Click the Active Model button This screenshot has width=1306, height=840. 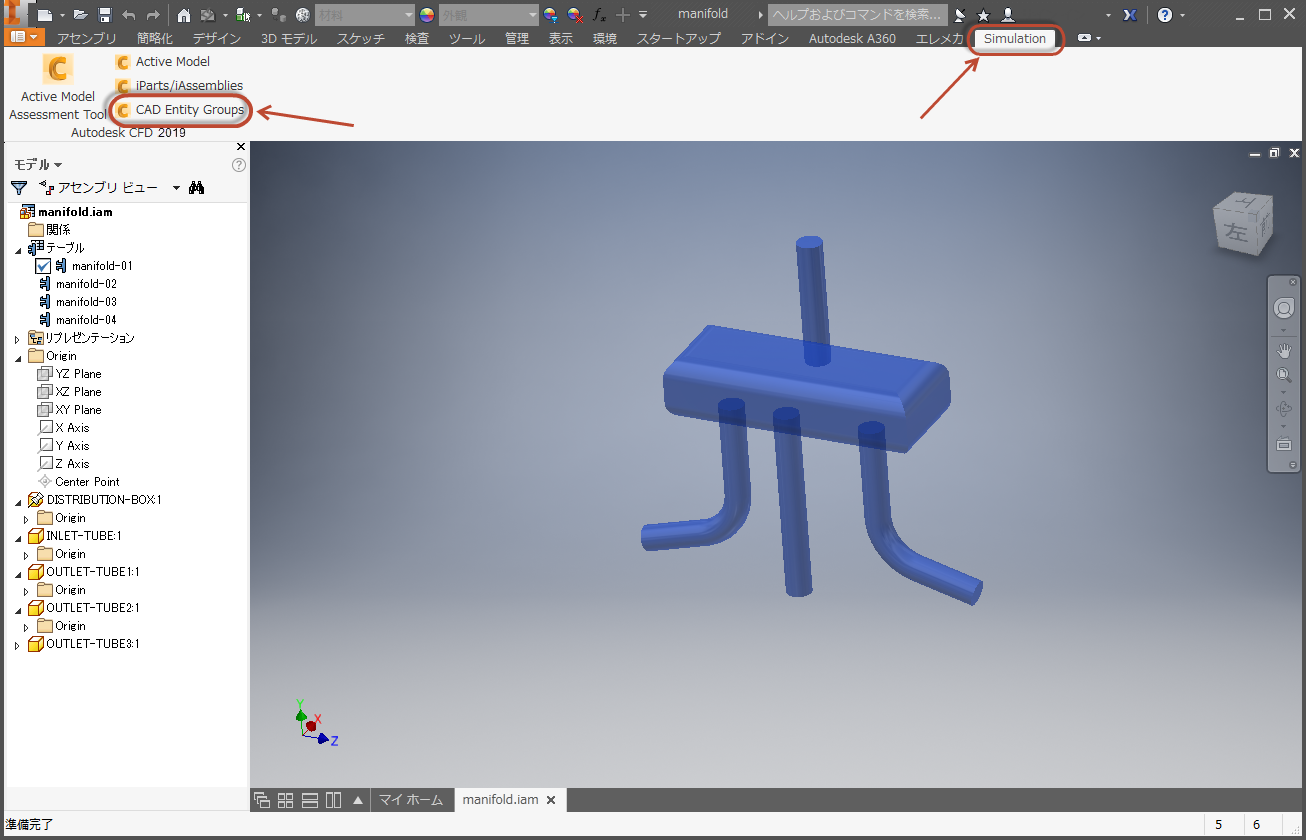point(162,62)
